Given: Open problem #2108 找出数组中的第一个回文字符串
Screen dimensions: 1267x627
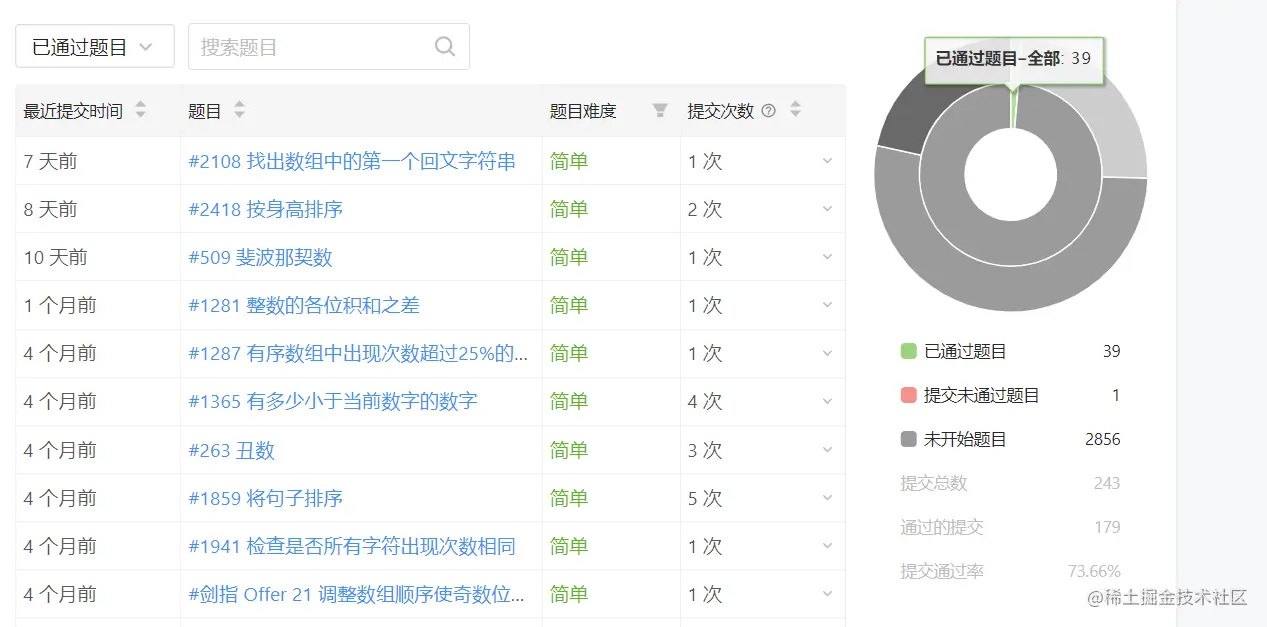Looking at the screenshot, I should [352, 161].
